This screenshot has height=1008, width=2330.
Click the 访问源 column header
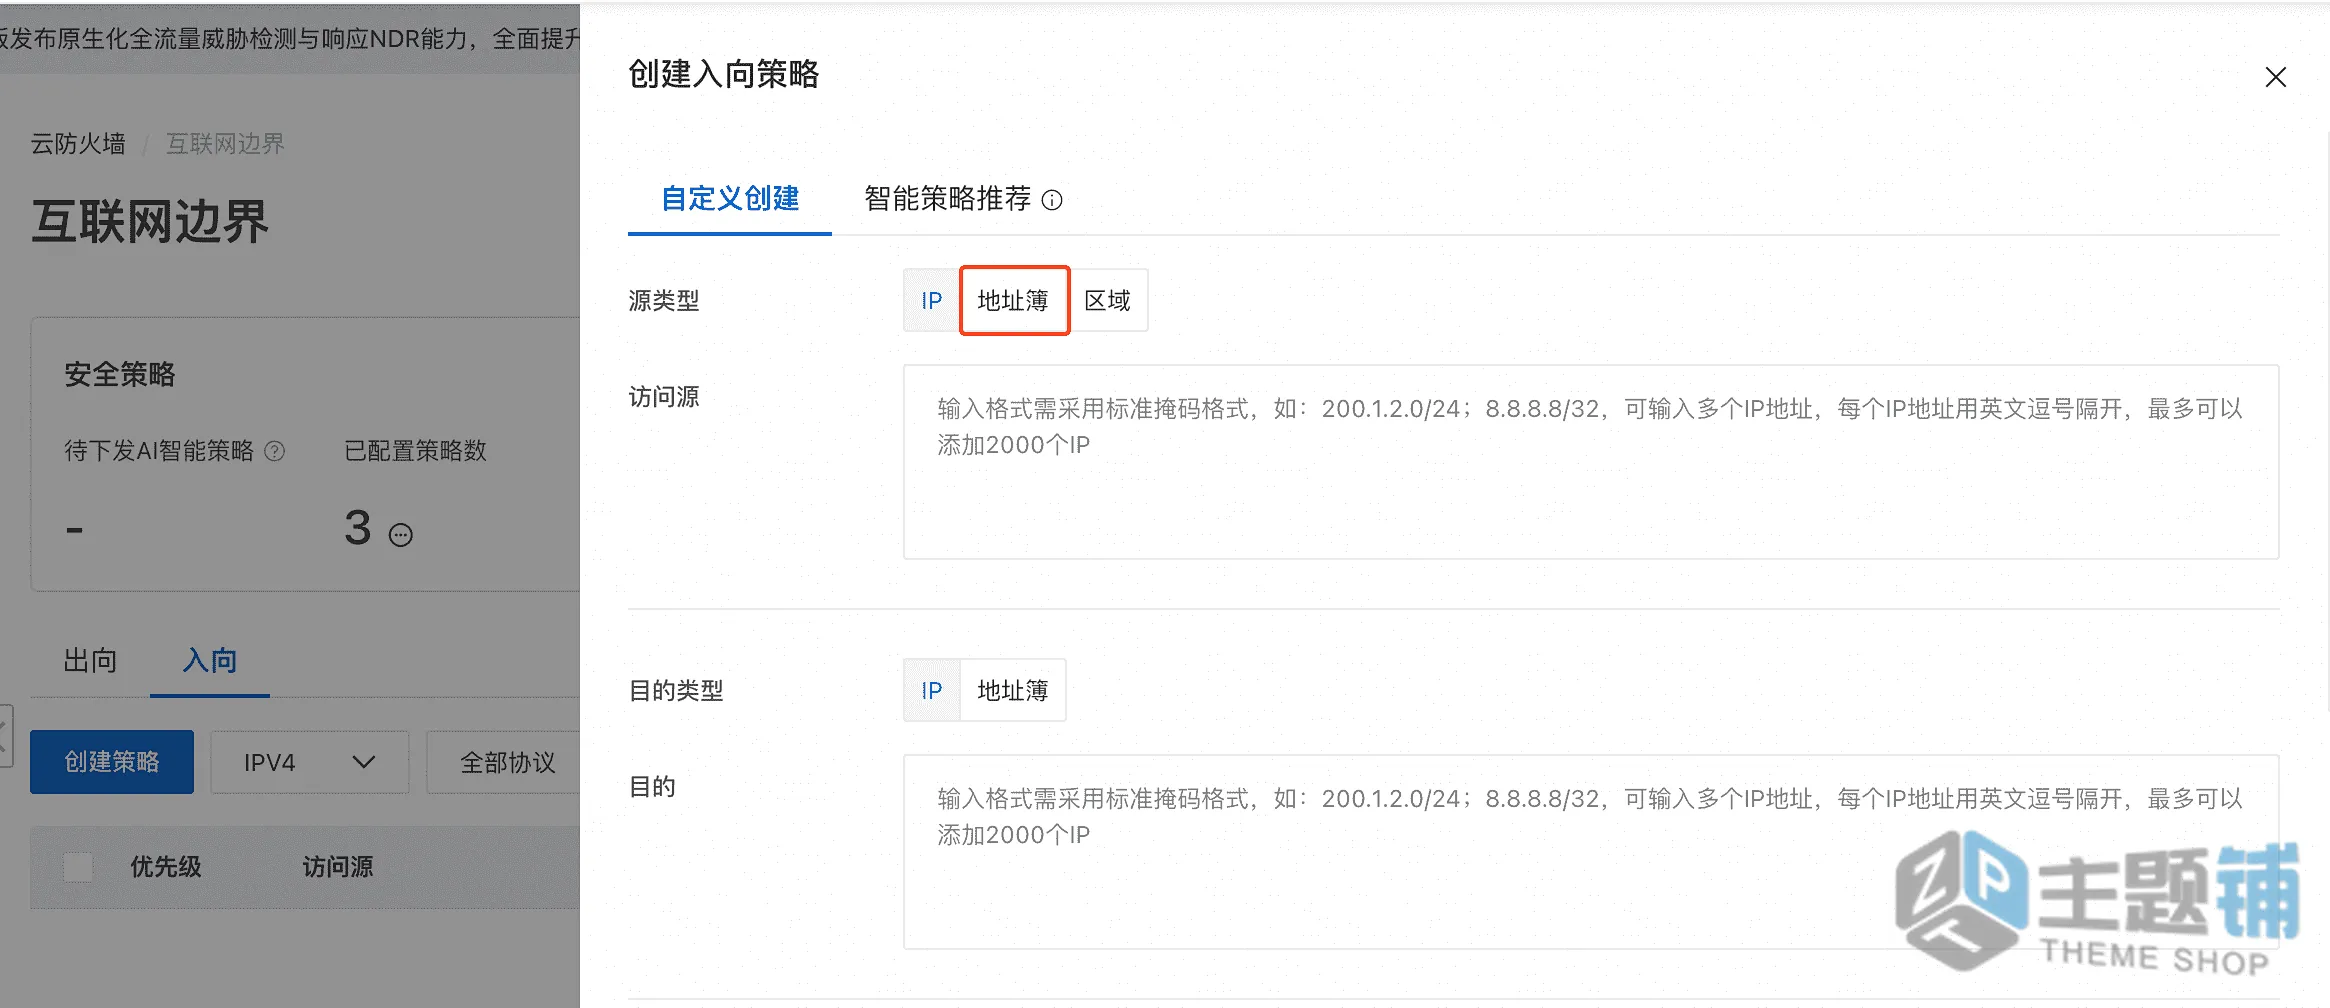338,867
